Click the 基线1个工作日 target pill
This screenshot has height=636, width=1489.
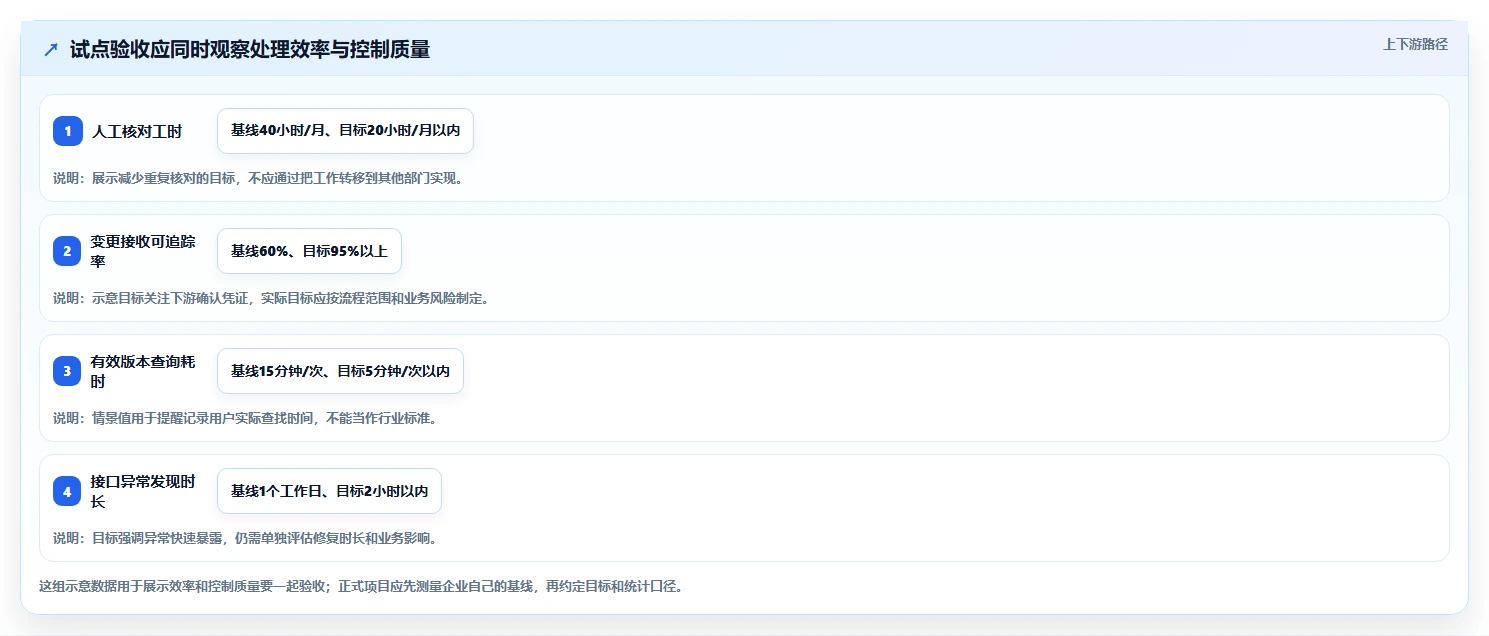point(329,491)
